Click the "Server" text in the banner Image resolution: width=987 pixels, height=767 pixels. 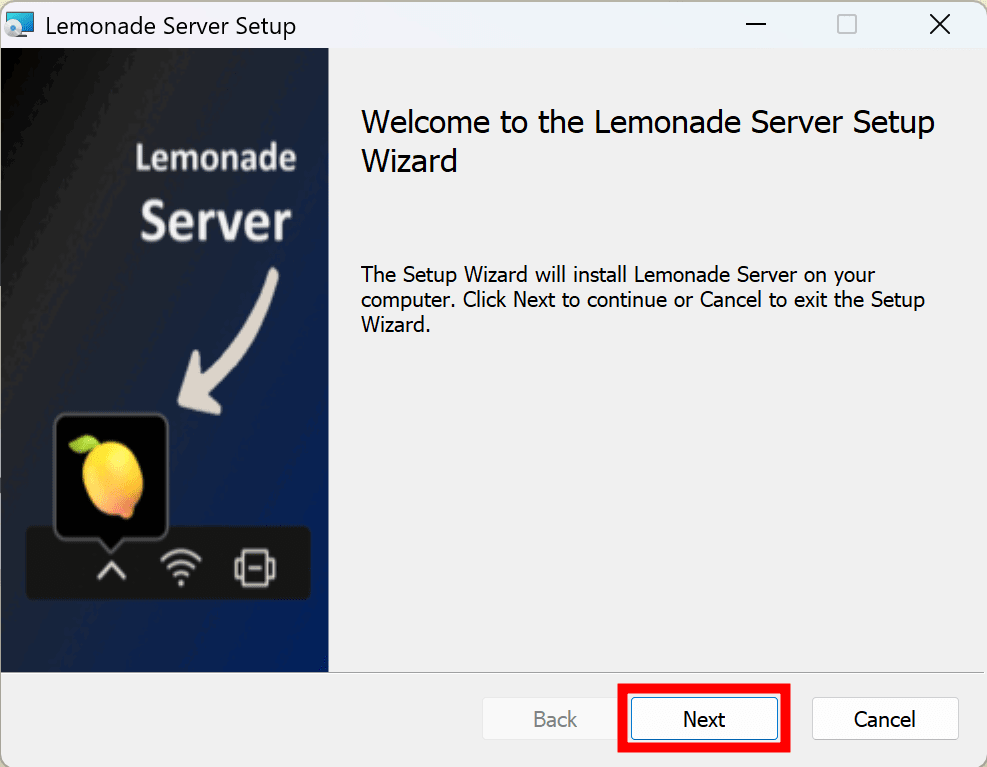click(x=215, y=221)
